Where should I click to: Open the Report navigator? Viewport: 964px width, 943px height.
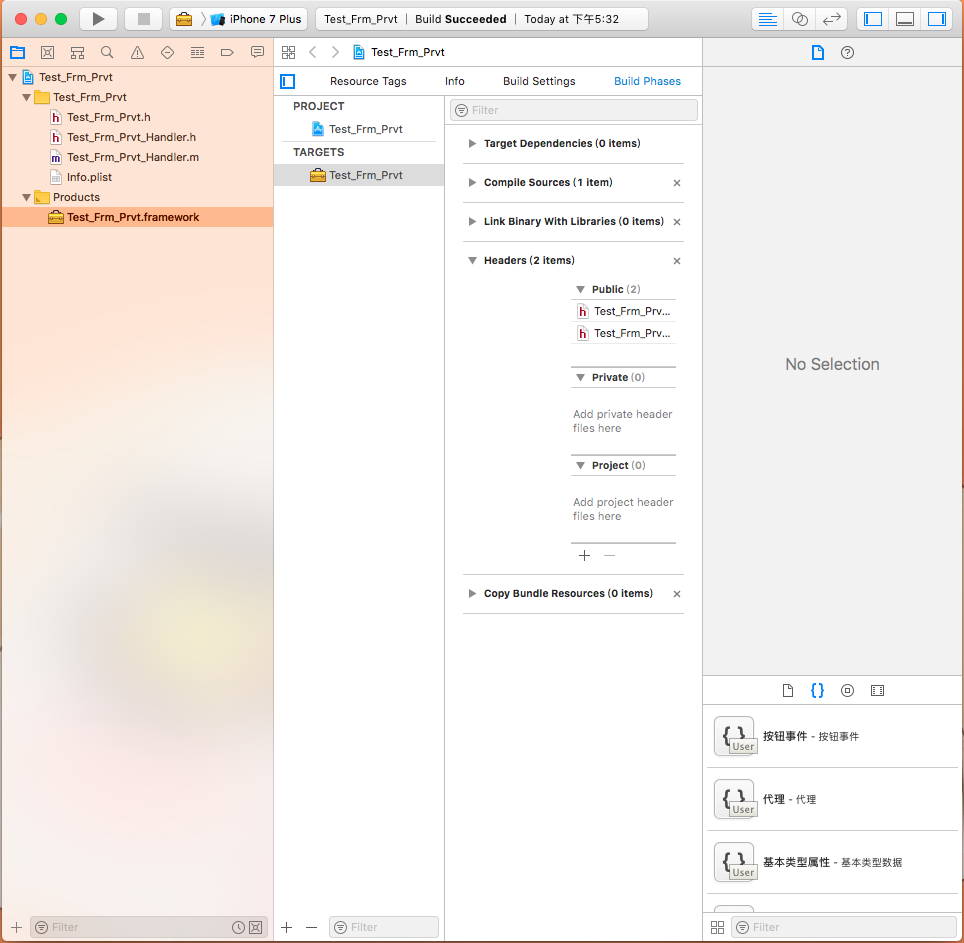tap(257, 52)
